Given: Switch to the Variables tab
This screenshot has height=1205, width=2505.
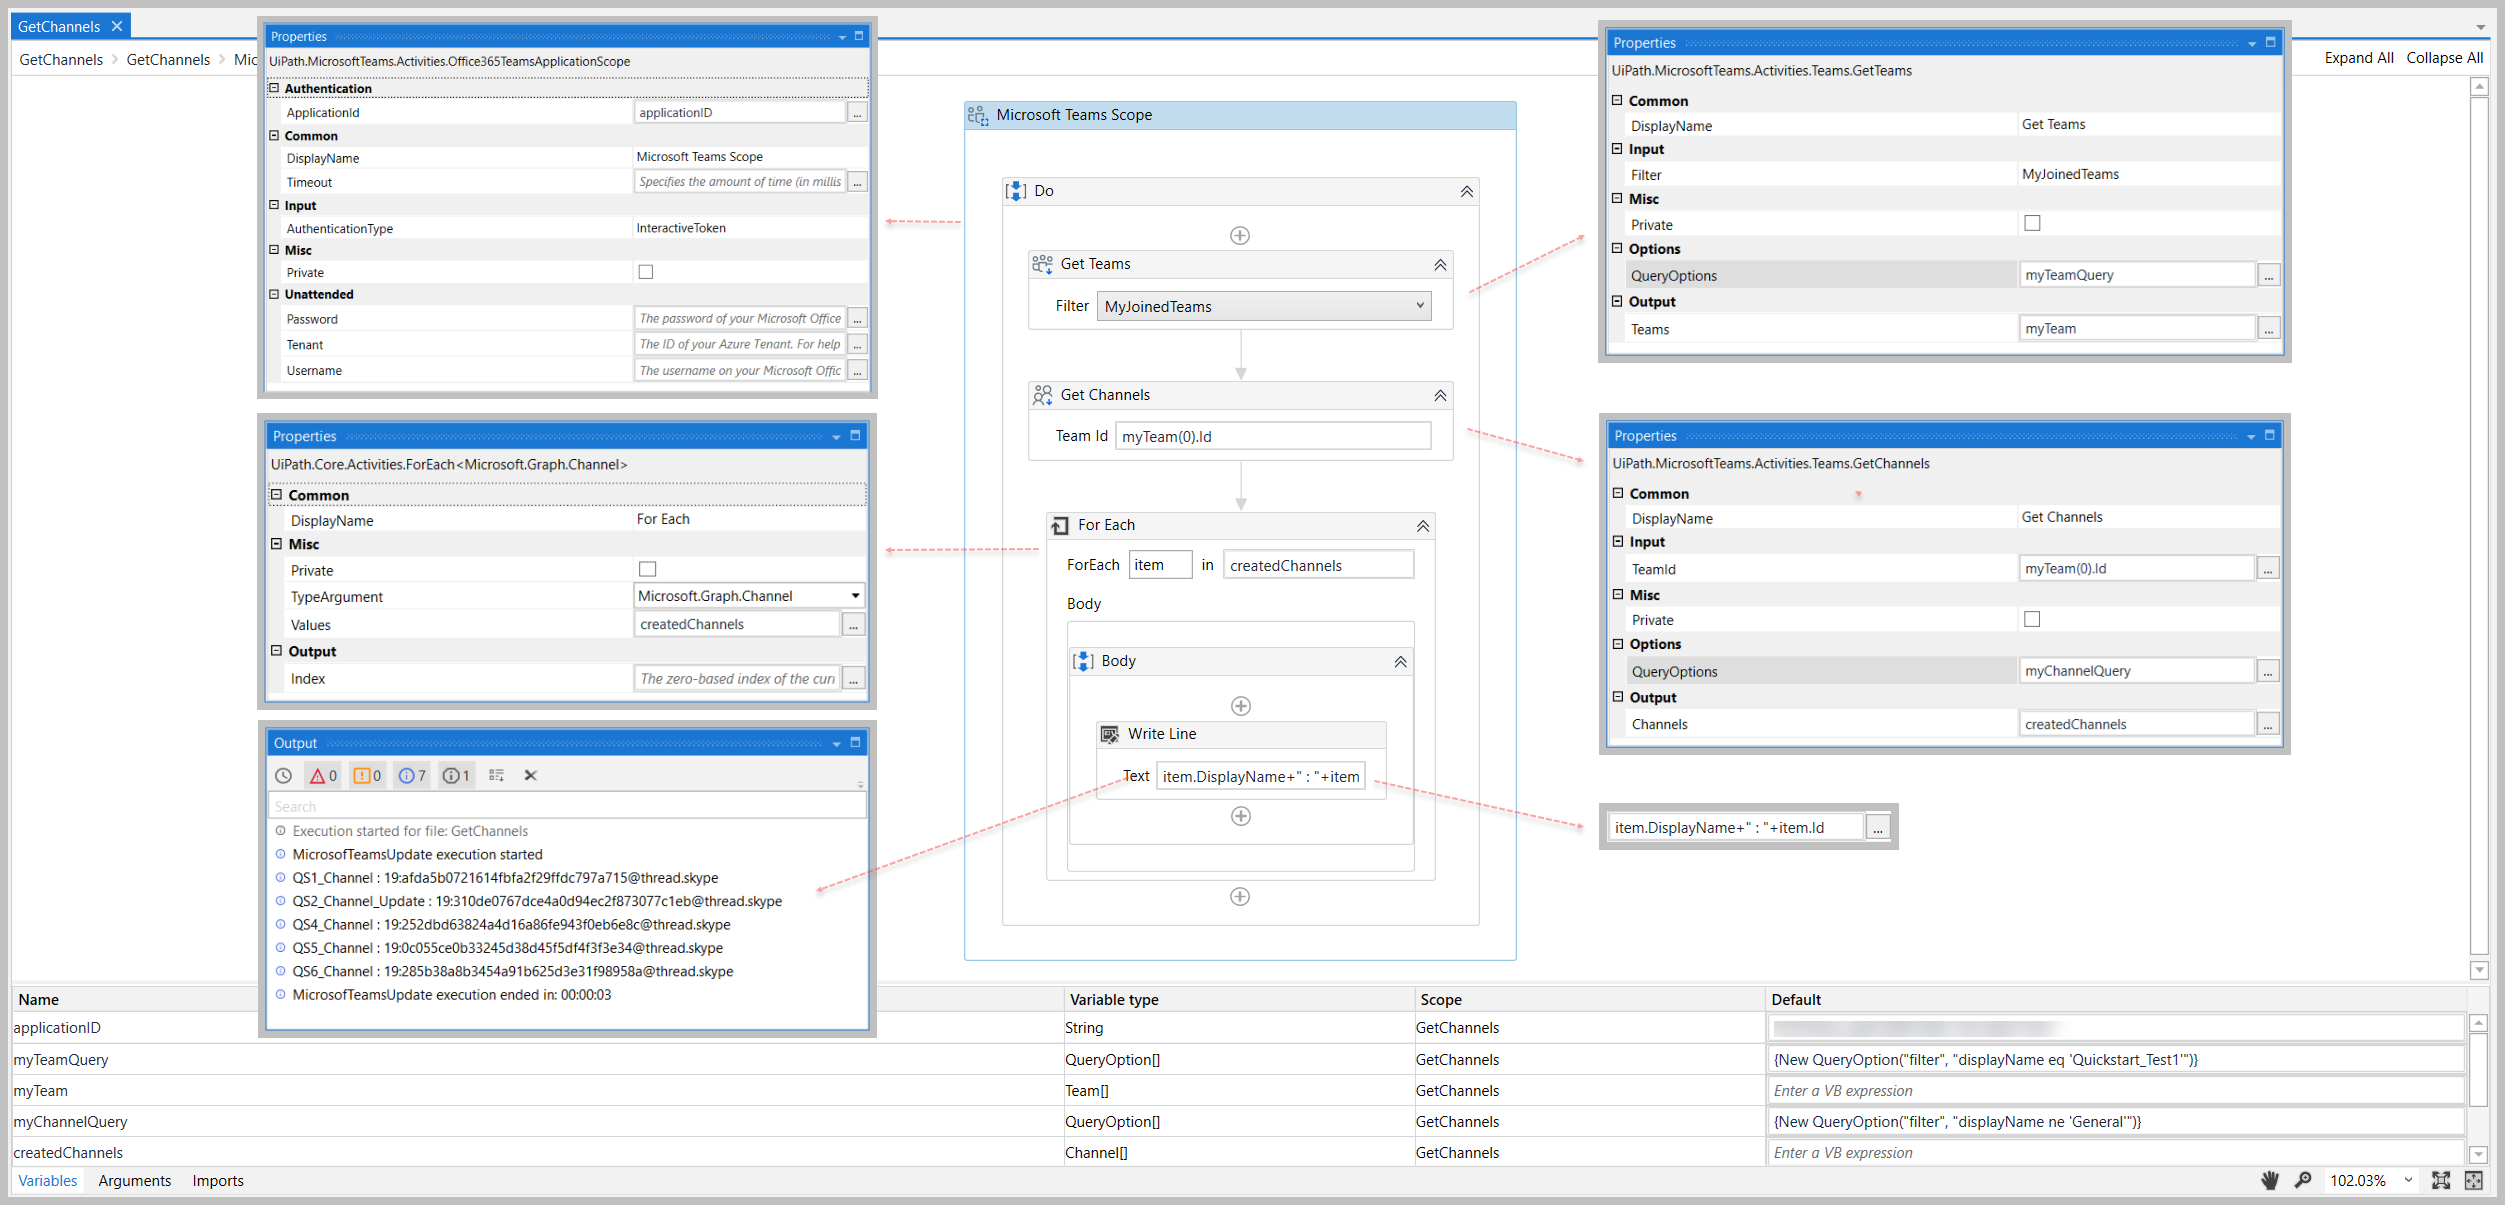Looking at the screenshot, I should tap(48, 1181).
